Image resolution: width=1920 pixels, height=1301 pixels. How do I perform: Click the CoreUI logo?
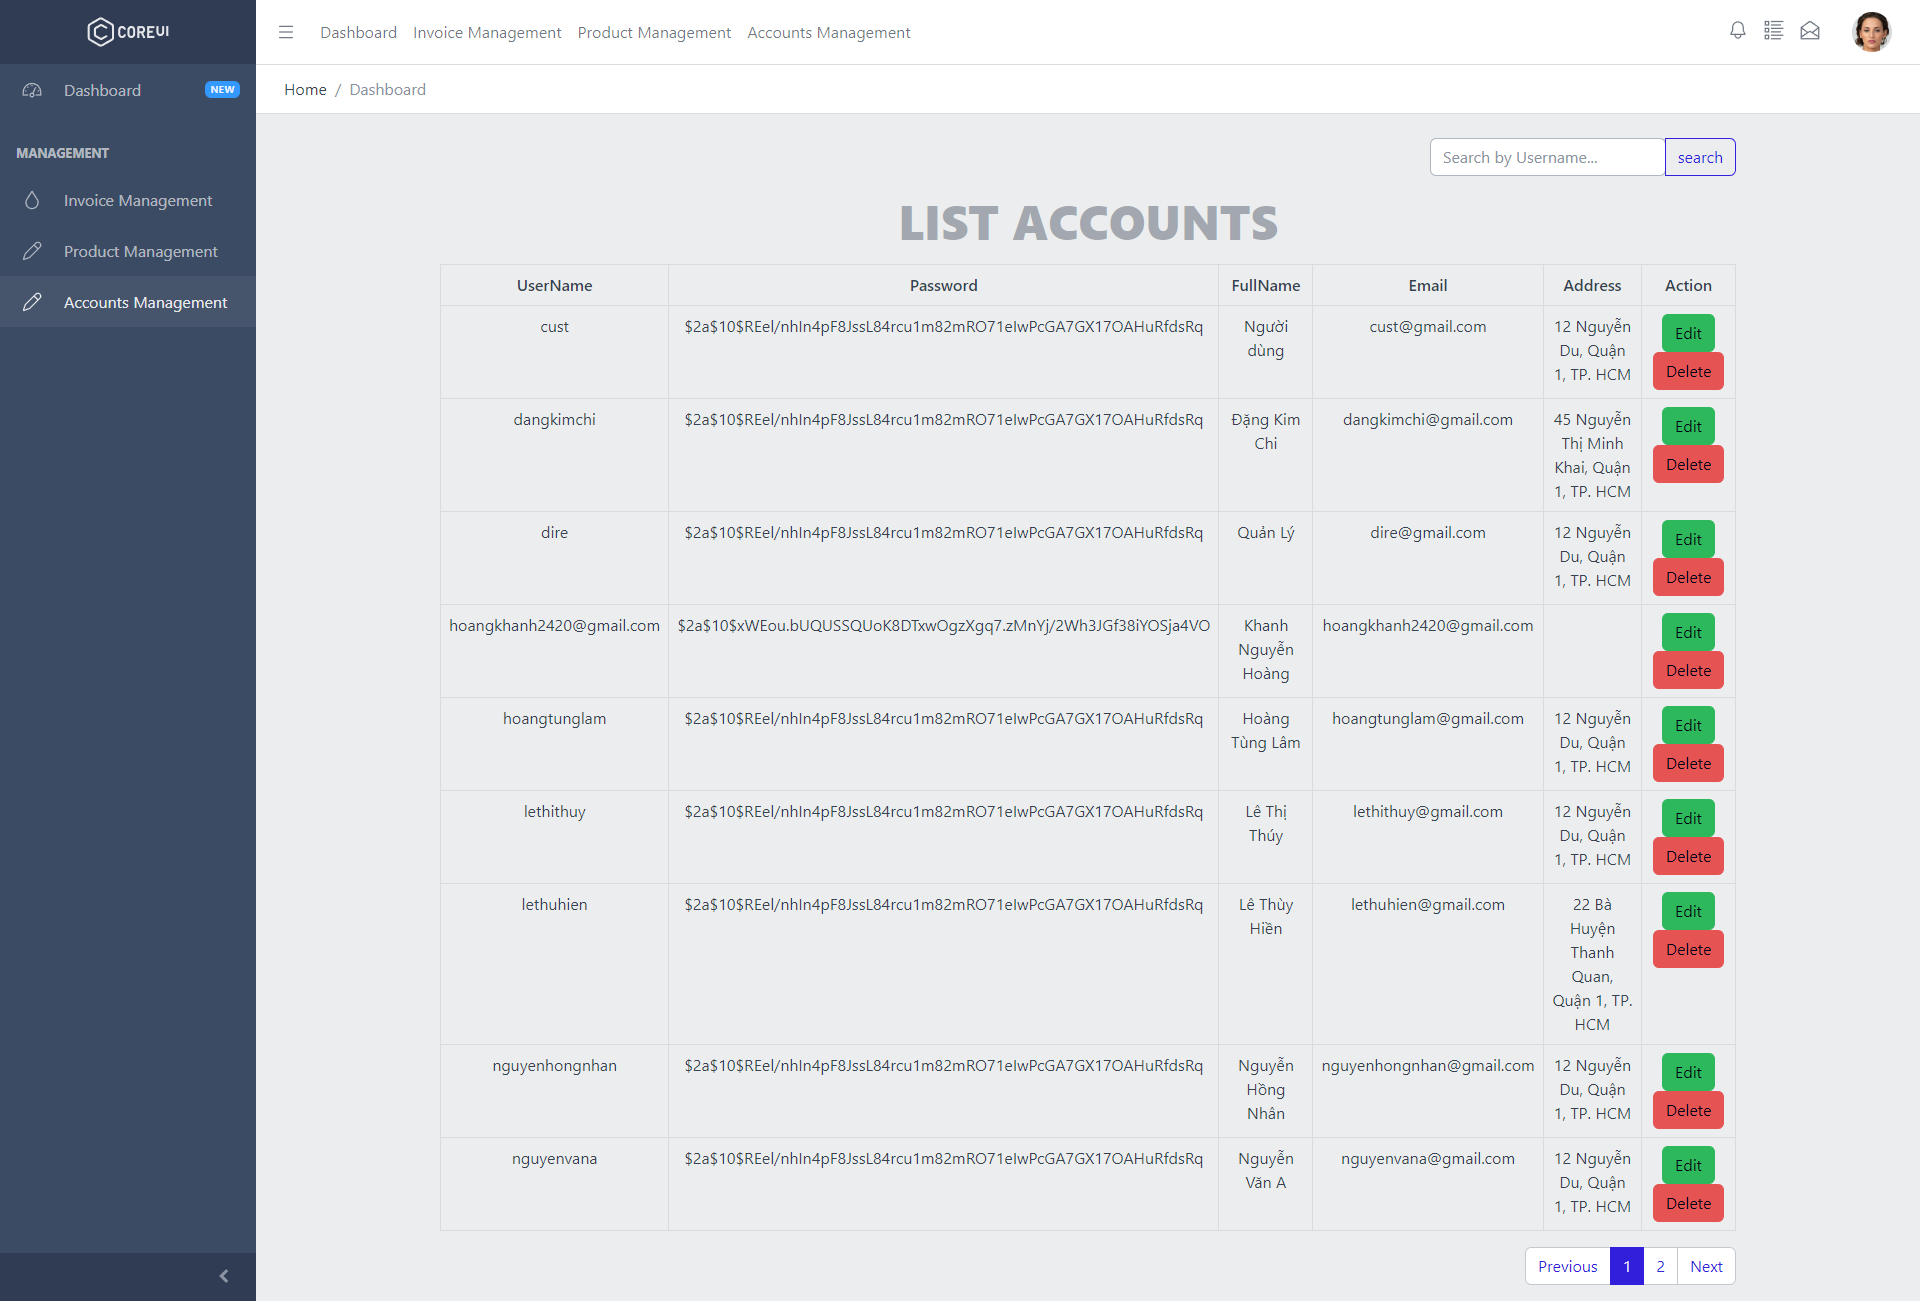[x=128, y=32]
